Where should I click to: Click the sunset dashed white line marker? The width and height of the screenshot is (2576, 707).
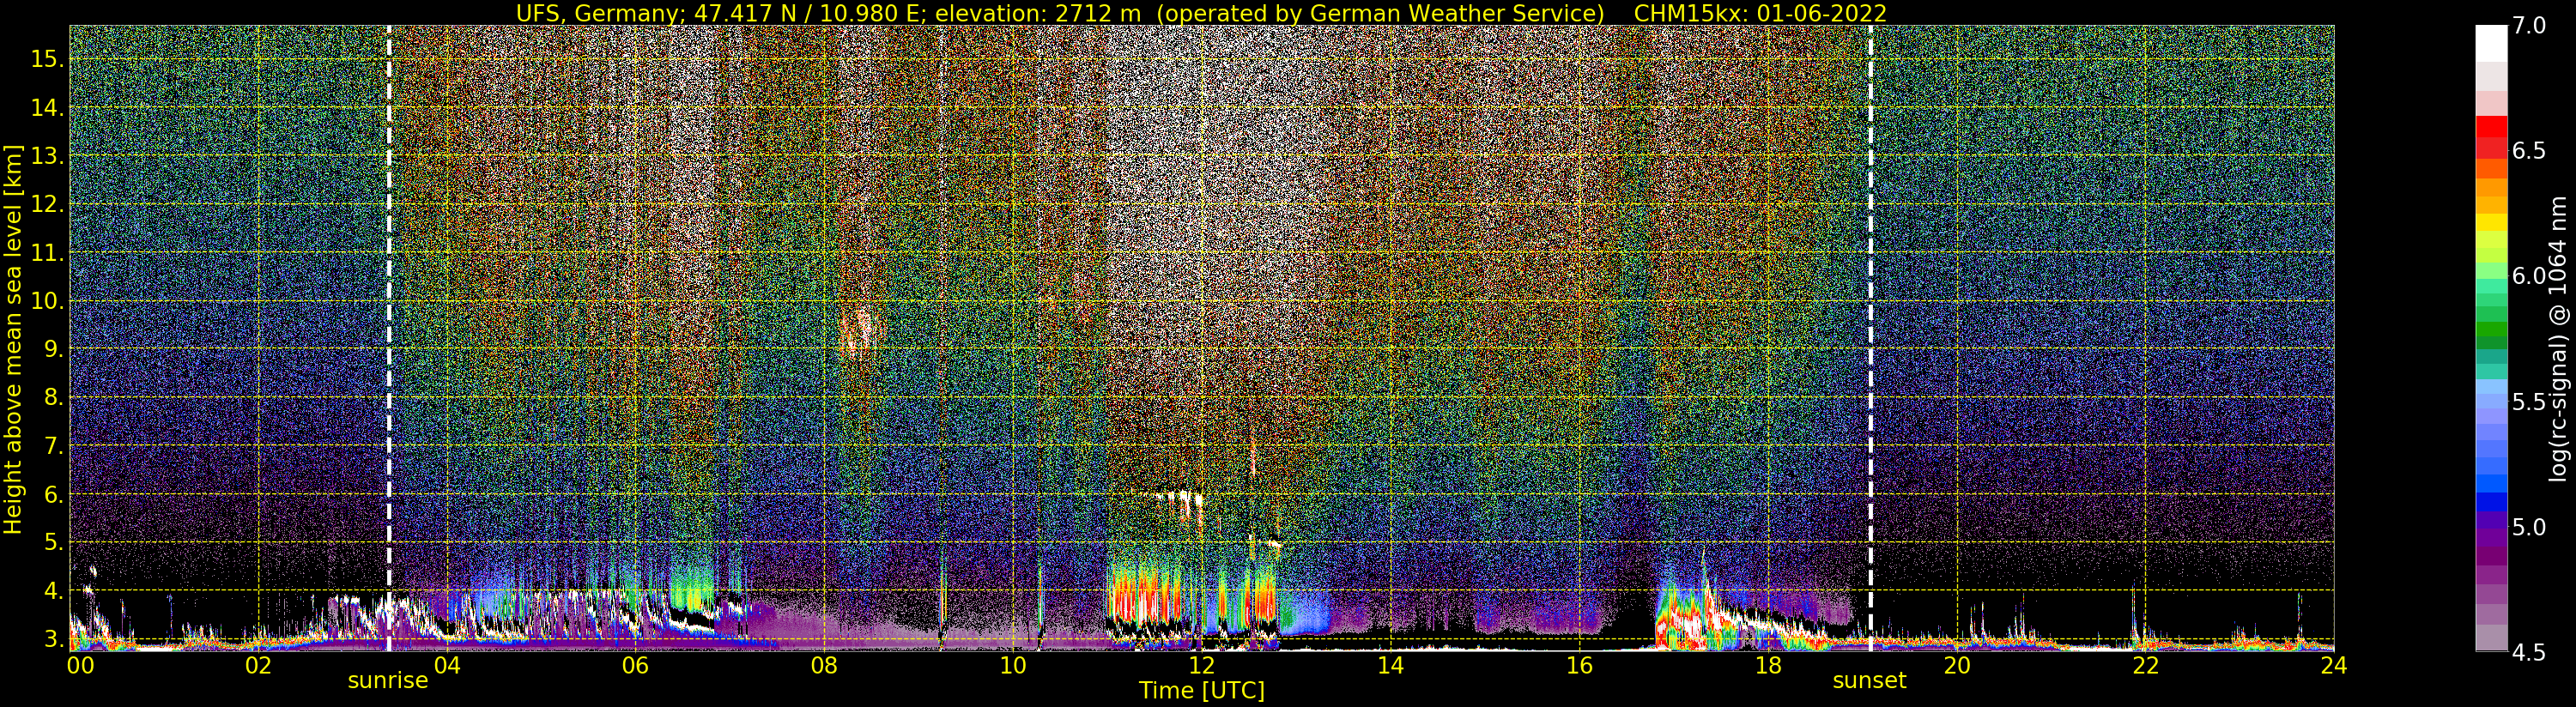coord(1870,338)
